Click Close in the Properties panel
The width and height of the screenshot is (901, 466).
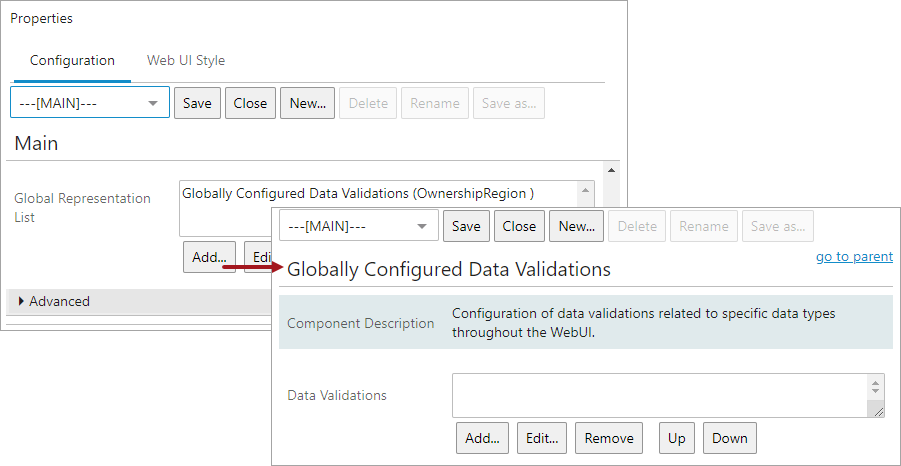250,103
